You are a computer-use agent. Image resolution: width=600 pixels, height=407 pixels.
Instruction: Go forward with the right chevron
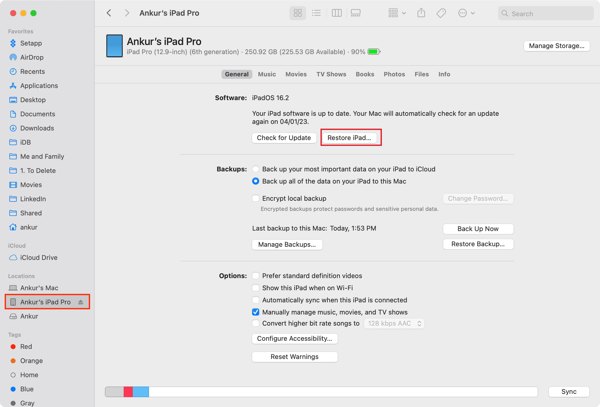click(x=127, y=13)
